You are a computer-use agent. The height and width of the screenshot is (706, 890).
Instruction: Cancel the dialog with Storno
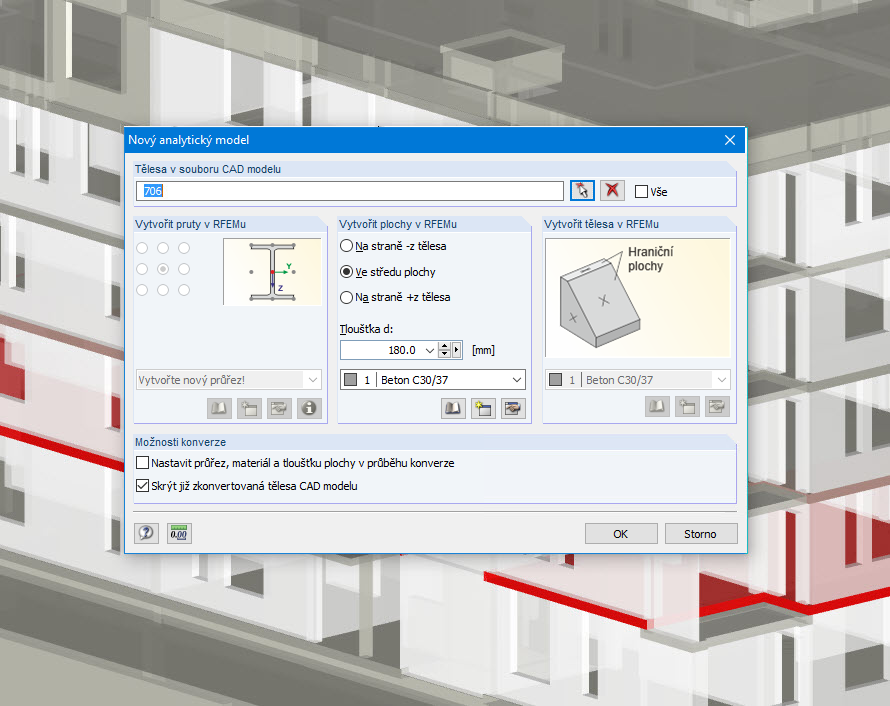(x=700, y=533)
